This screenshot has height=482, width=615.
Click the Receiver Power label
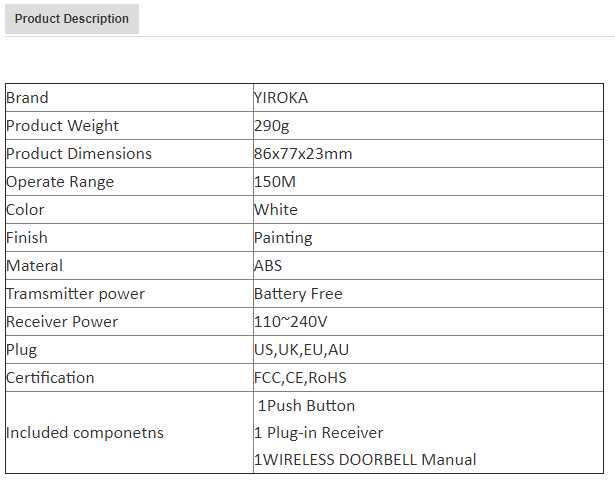tap(62, 322)
